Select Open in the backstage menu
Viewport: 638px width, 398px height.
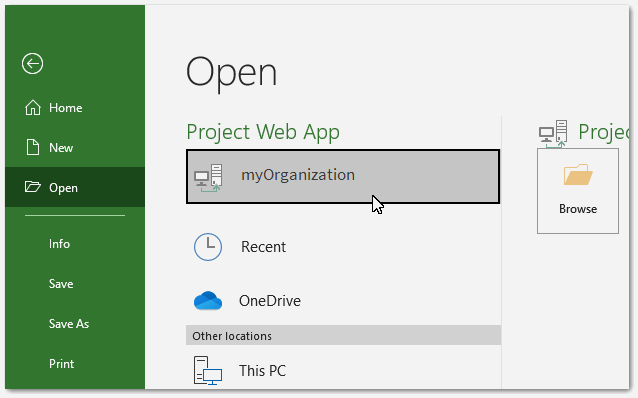click(75, 187)
